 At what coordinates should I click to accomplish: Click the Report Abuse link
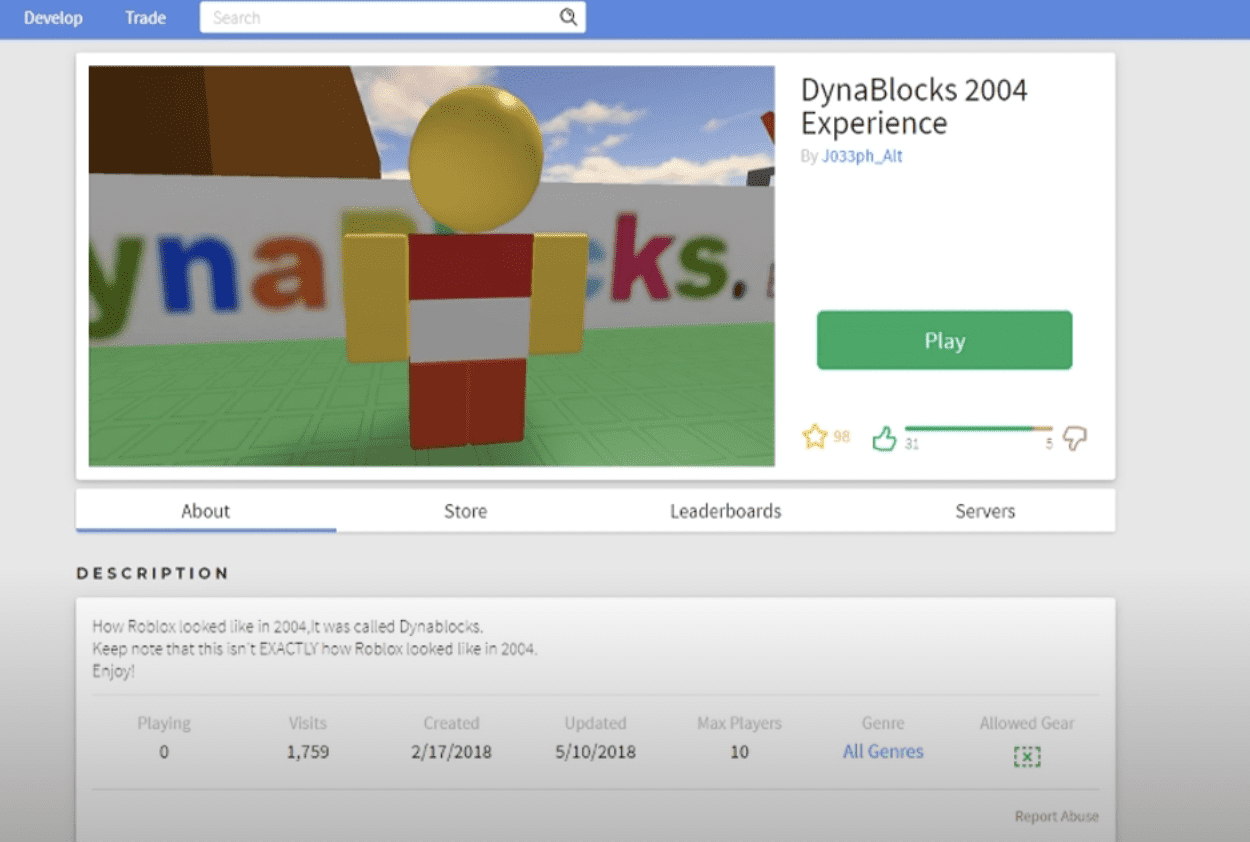1056,817
